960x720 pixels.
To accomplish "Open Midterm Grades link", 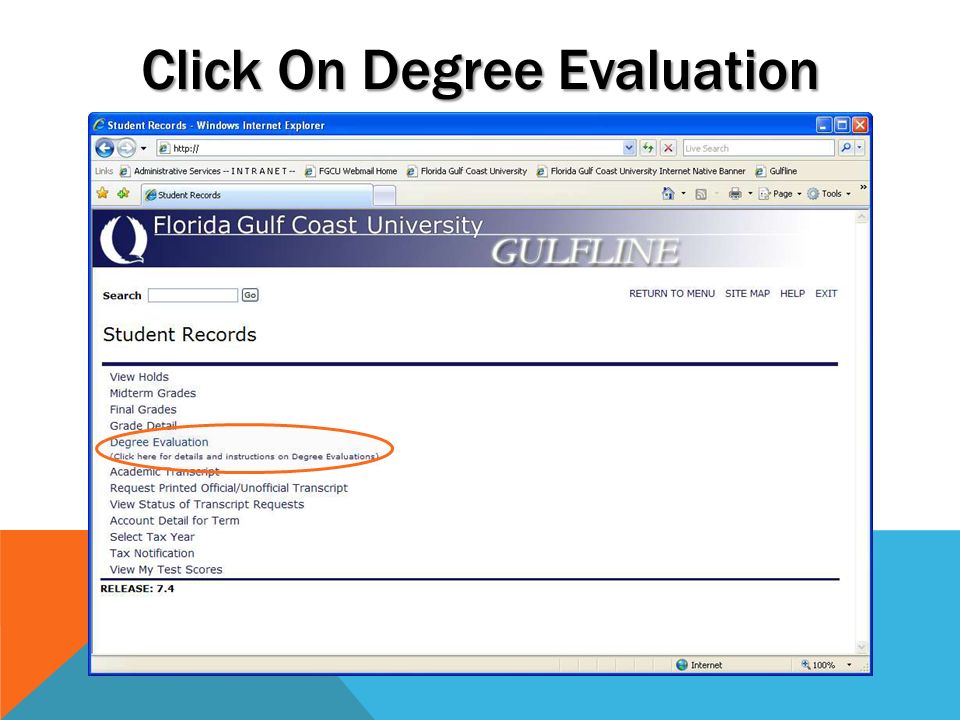I will pyautogui.click(x=153, y=393).
